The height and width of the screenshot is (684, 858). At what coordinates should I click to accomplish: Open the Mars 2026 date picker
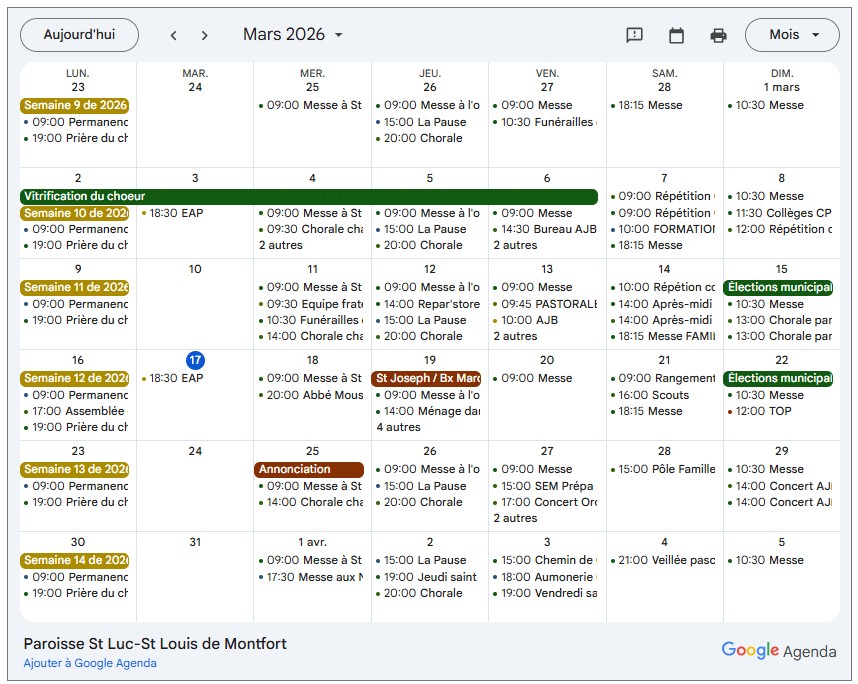point(293,35)
